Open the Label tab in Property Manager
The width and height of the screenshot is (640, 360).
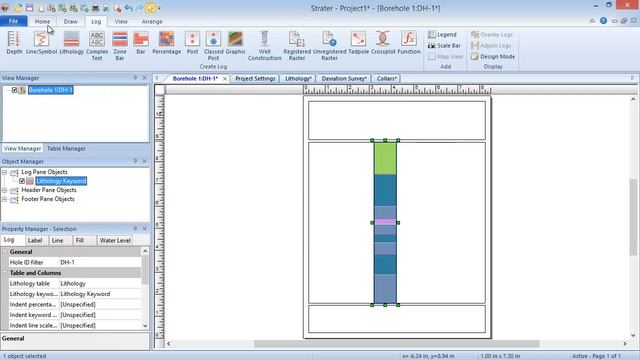click(x=35, y=240)
